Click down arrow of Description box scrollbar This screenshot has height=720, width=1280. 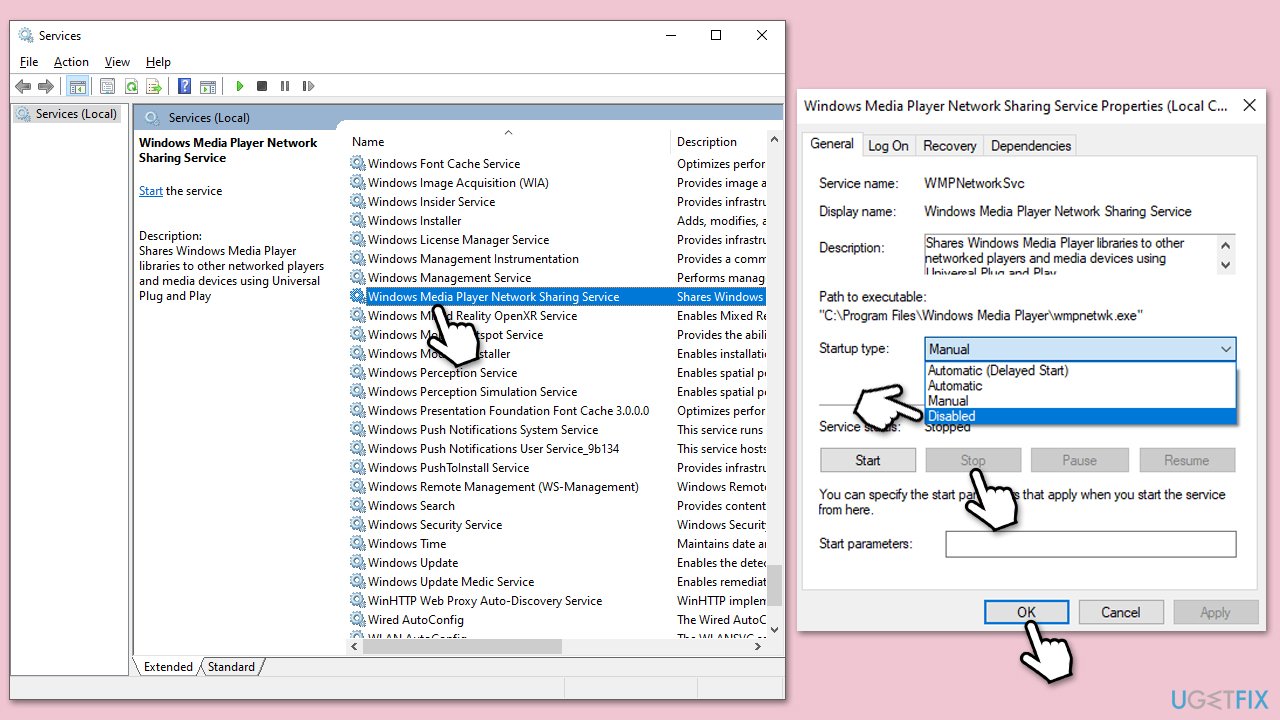[1226, 265]
